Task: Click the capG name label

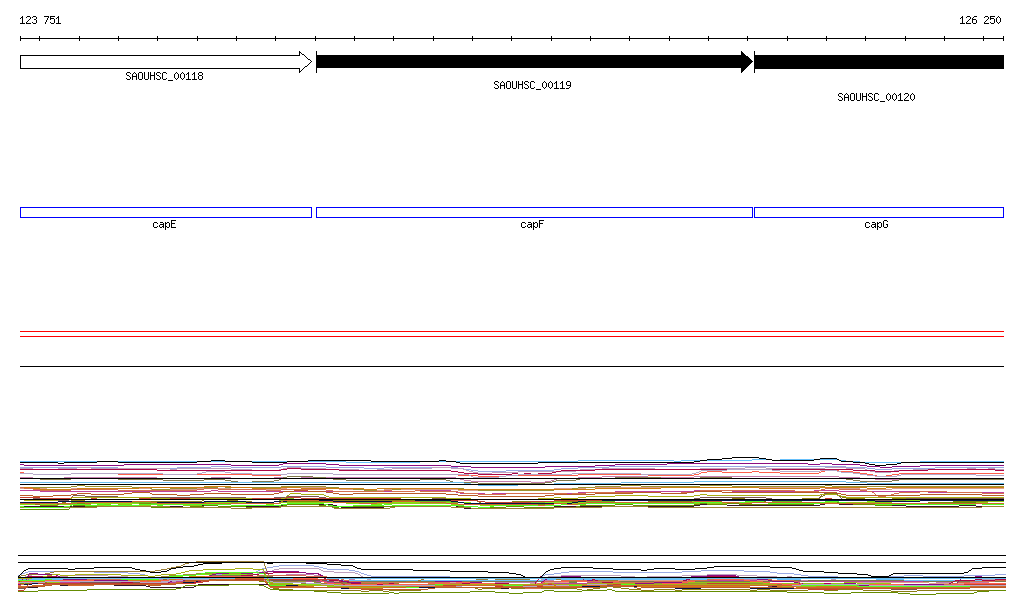Action: tap(876, 225)
